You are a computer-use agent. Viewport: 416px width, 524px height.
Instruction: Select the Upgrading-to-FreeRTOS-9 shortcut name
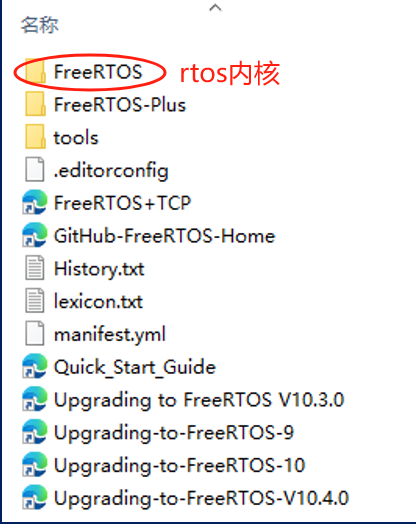point(174,432)
